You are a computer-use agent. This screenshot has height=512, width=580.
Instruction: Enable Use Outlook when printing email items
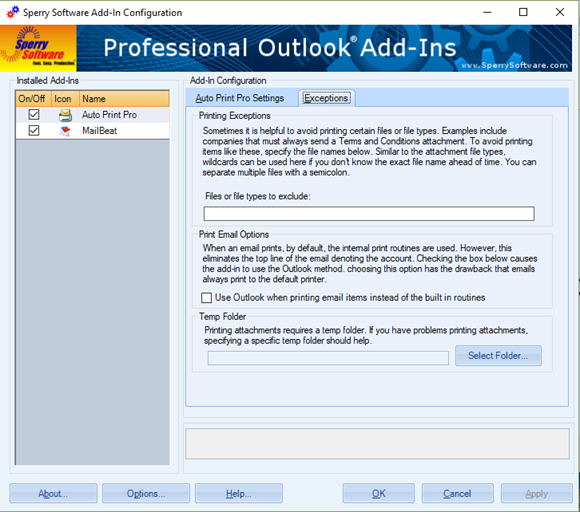click(206, 298)
